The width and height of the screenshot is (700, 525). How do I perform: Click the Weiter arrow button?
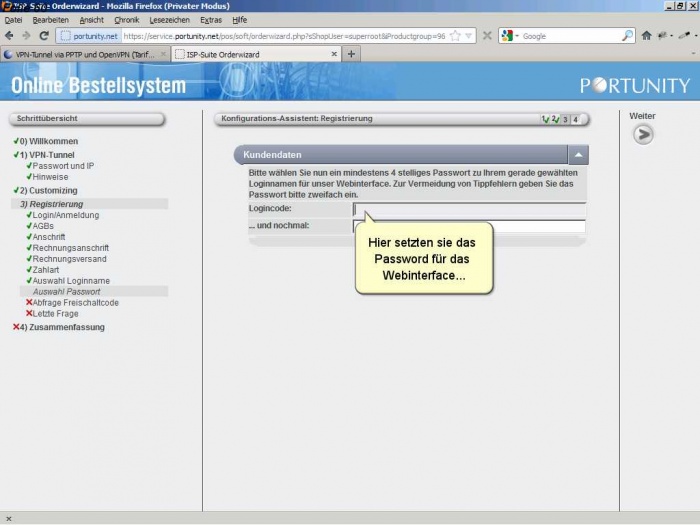pos(643,134)
